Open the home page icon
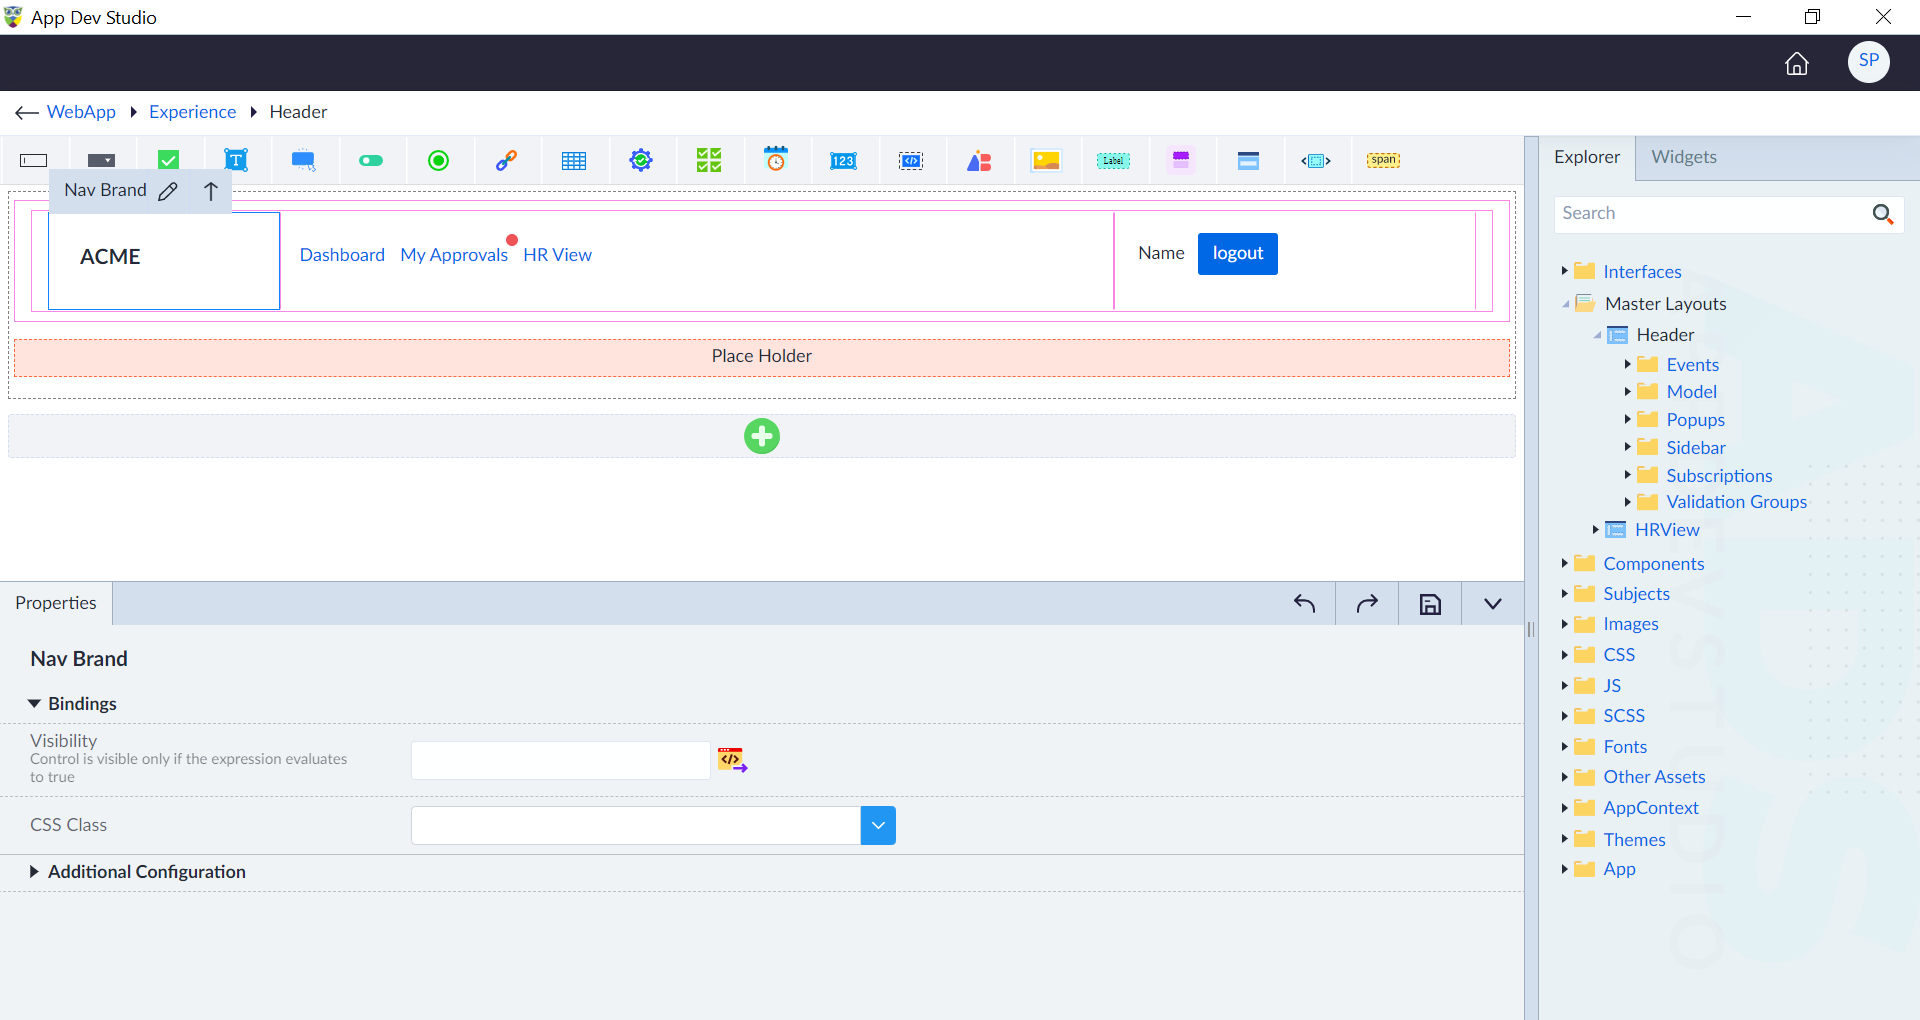Screen dimensions: 1920x1020 point(1797,63)
